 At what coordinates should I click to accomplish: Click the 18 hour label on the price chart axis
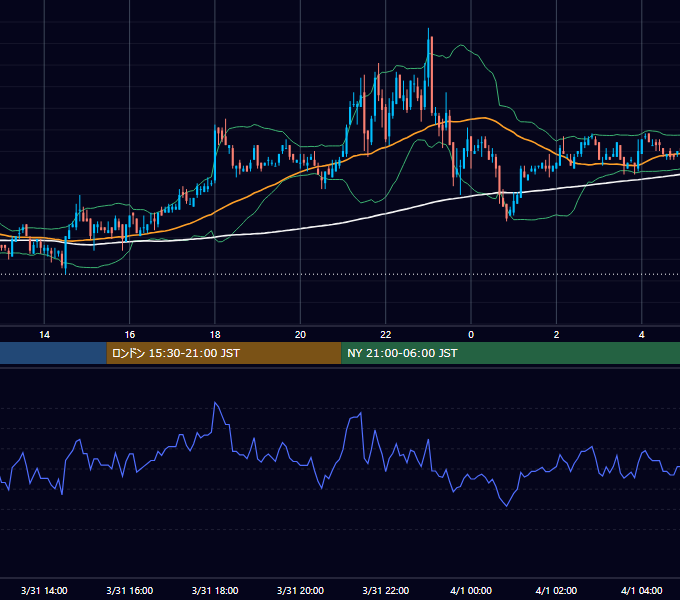tap(215, 335)
